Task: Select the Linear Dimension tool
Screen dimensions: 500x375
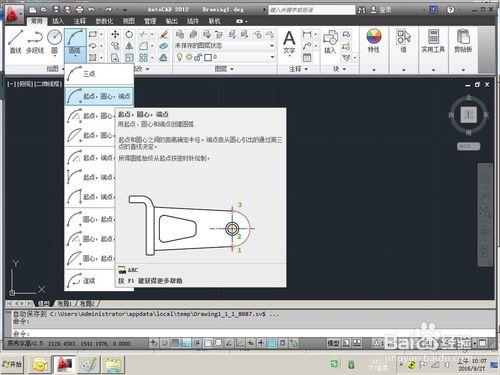Action: coord(307,34)
